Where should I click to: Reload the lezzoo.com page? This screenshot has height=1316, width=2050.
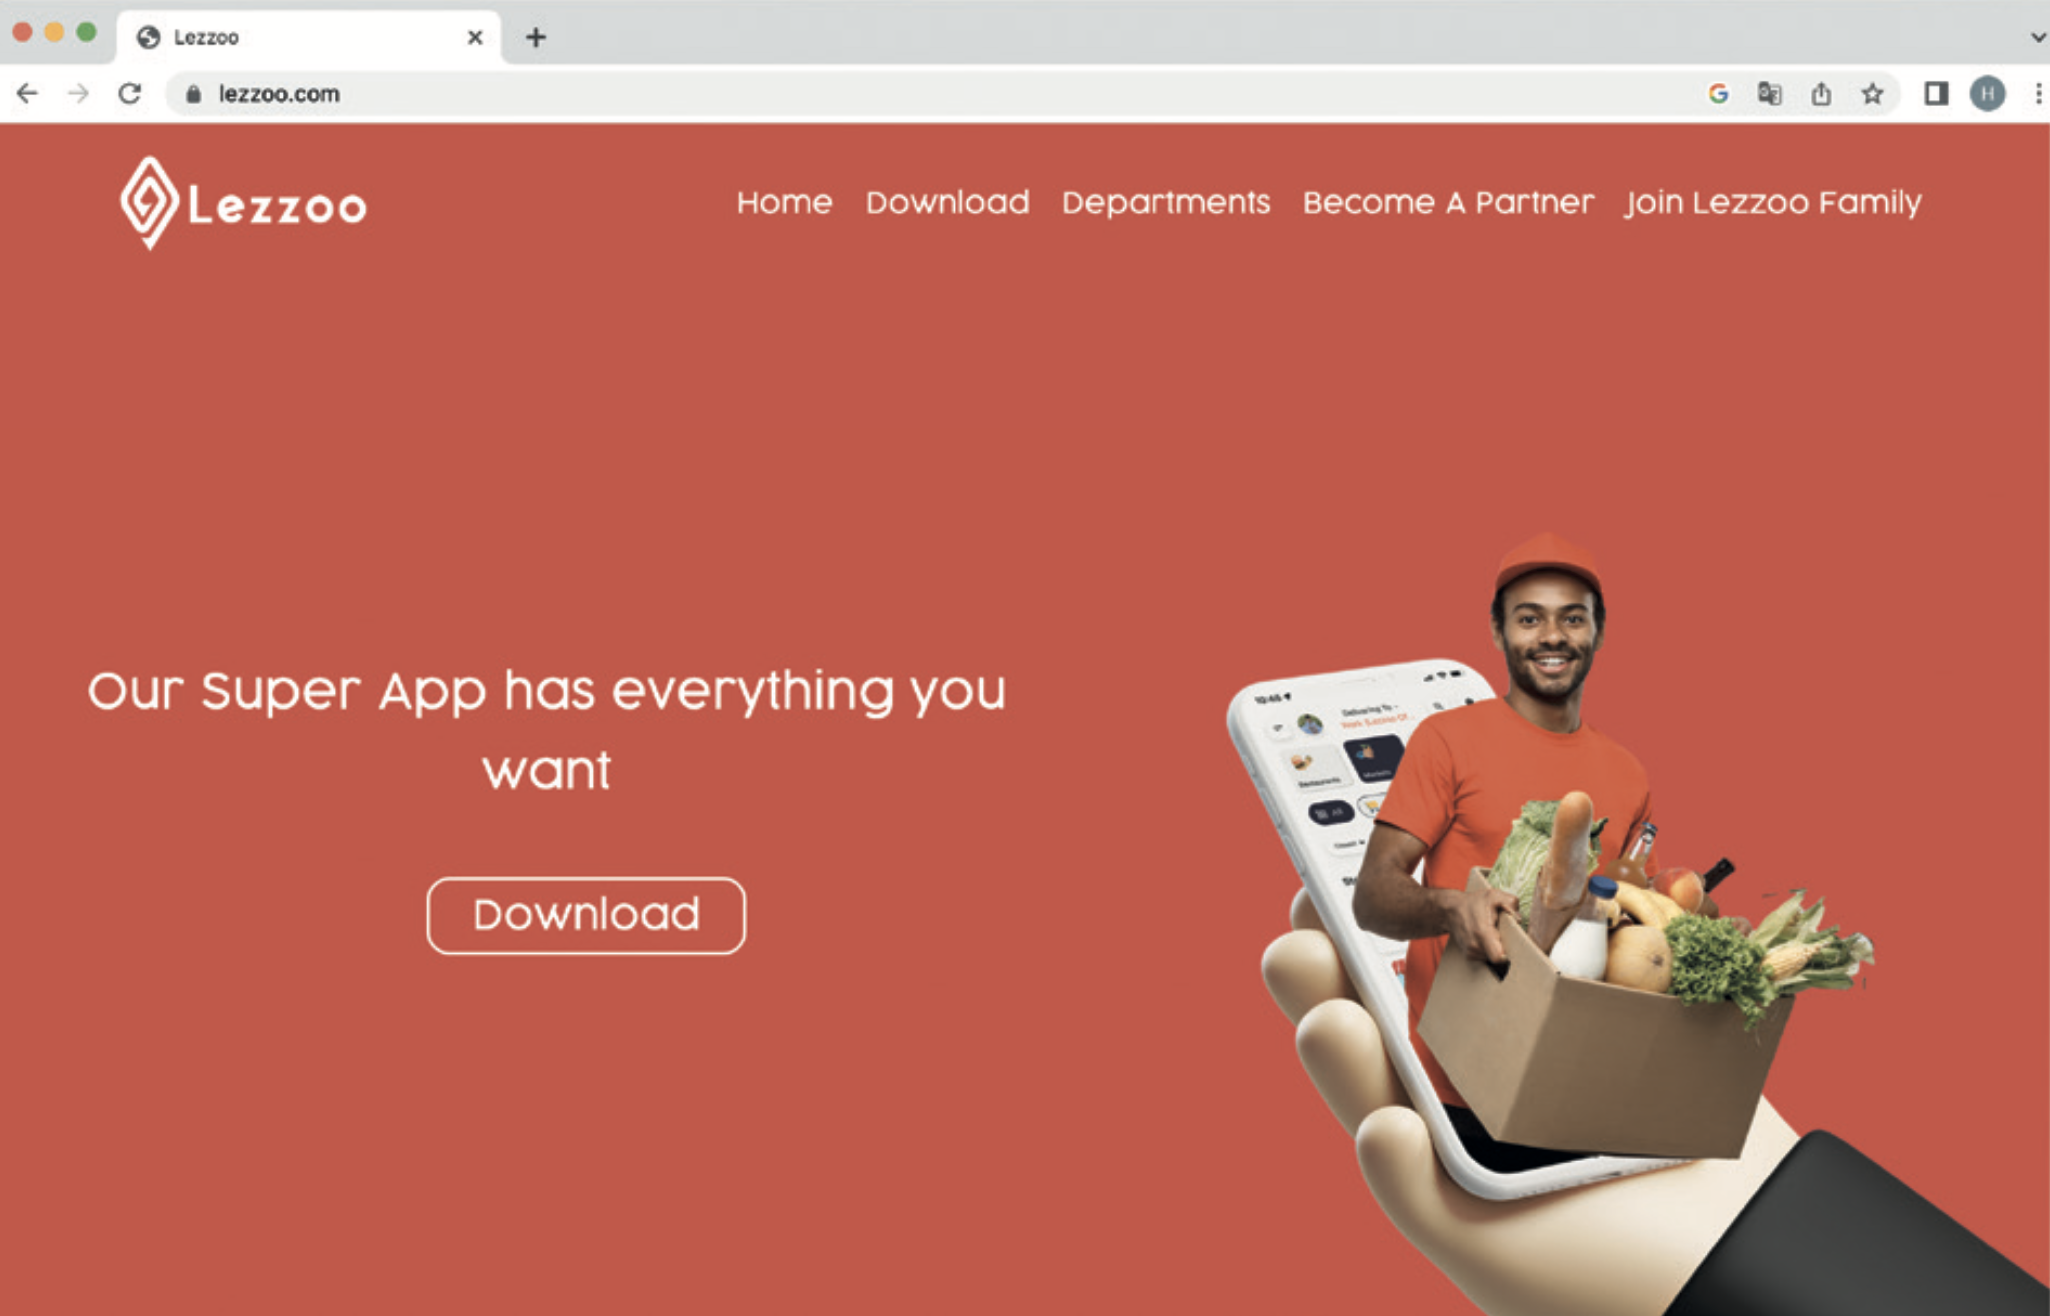coord(130,94)
